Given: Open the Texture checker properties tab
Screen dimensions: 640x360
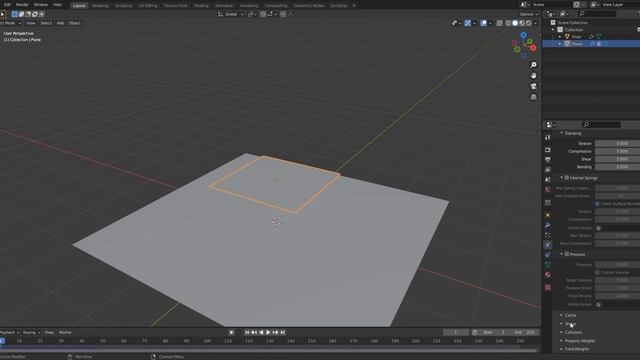Looking at the screenshot, I should pos(548,288).
